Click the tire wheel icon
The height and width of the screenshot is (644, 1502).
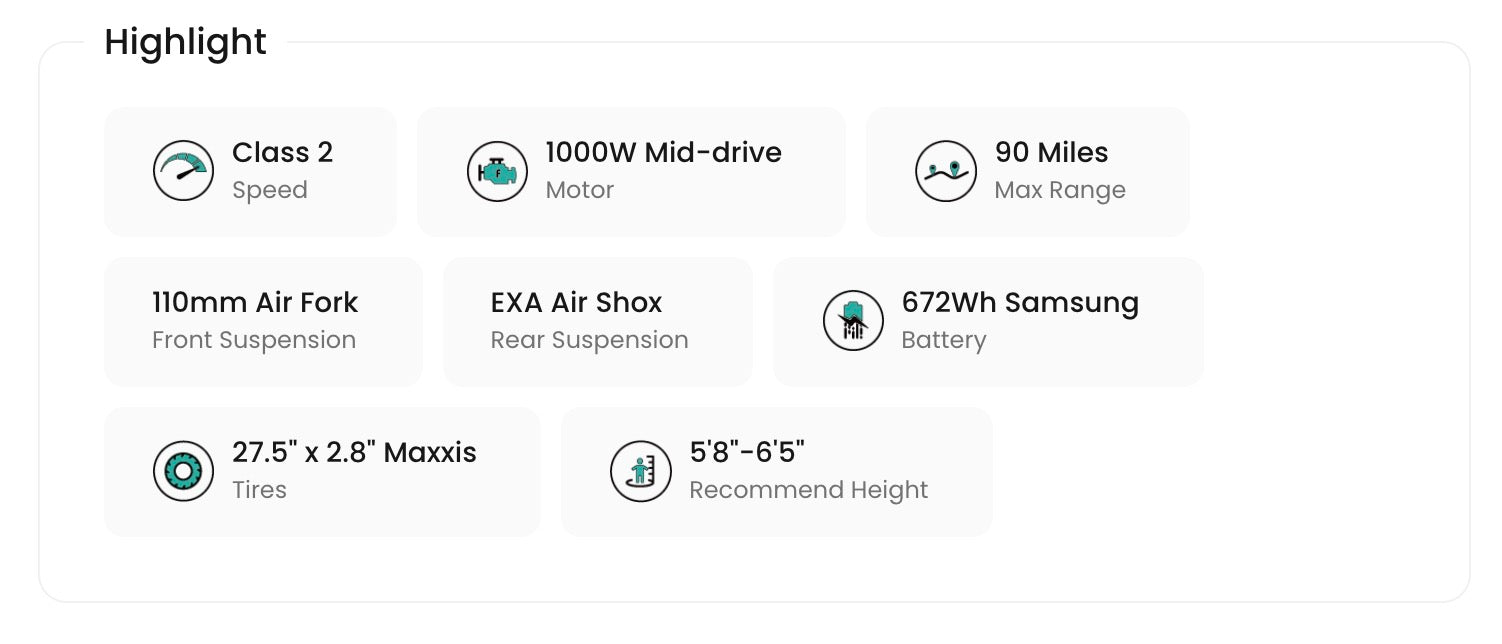183,471
